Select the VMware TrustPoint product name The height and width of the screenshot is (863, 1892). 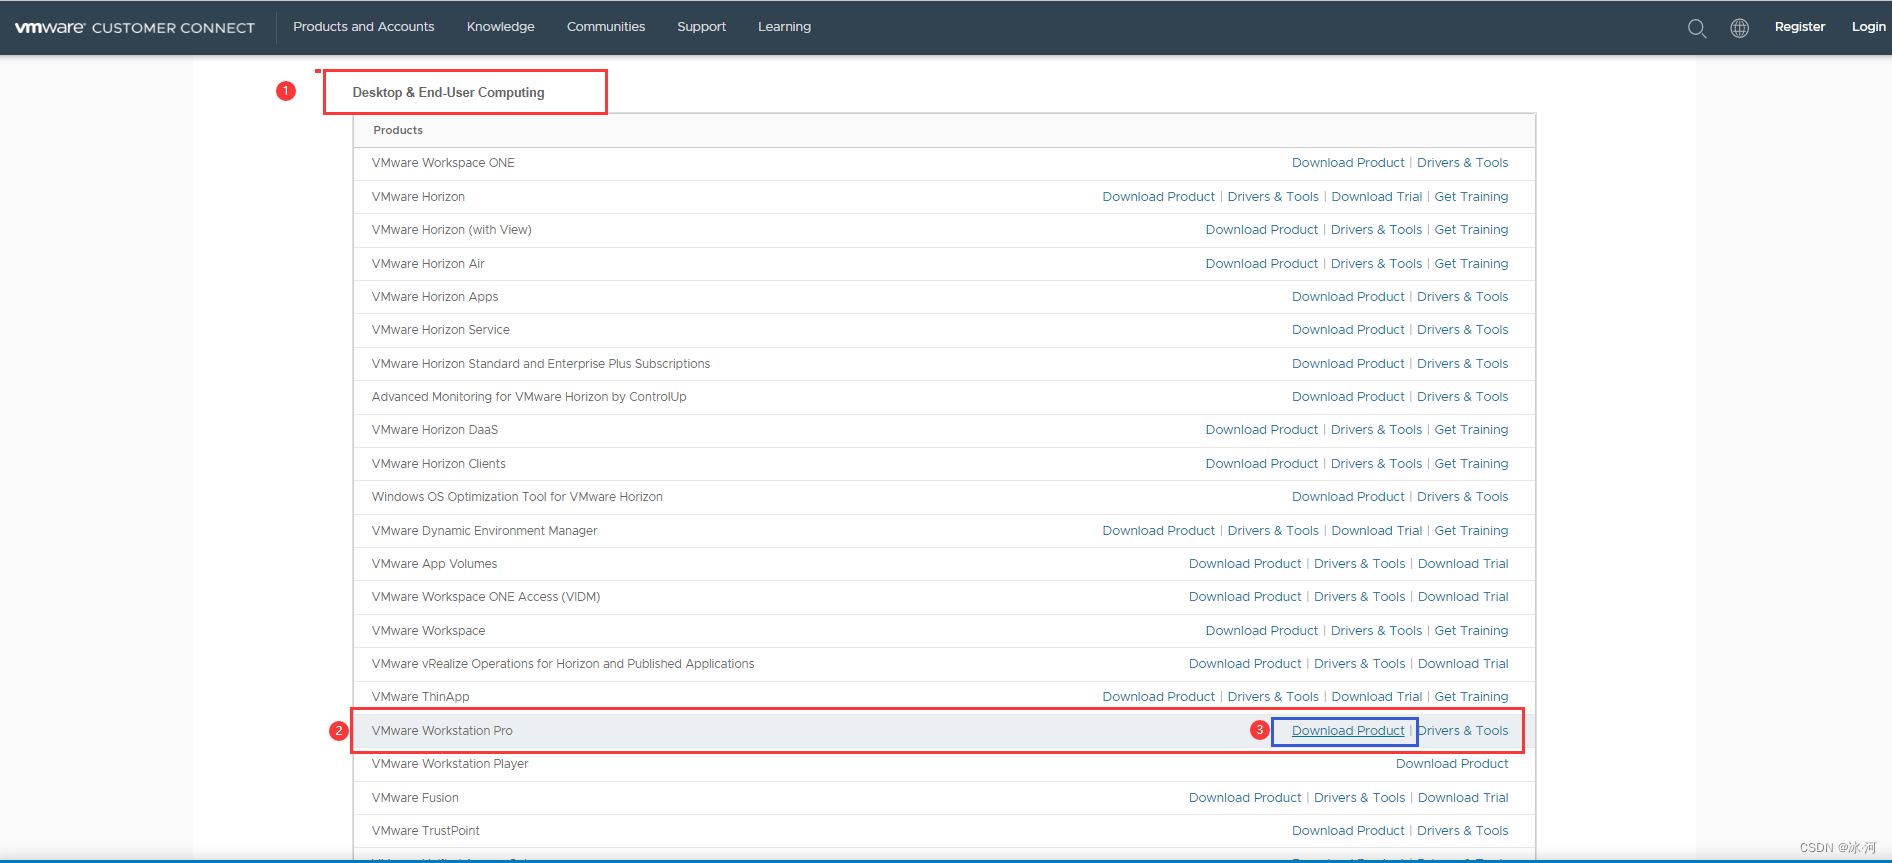pyautogui.click(x=426, y=831)
